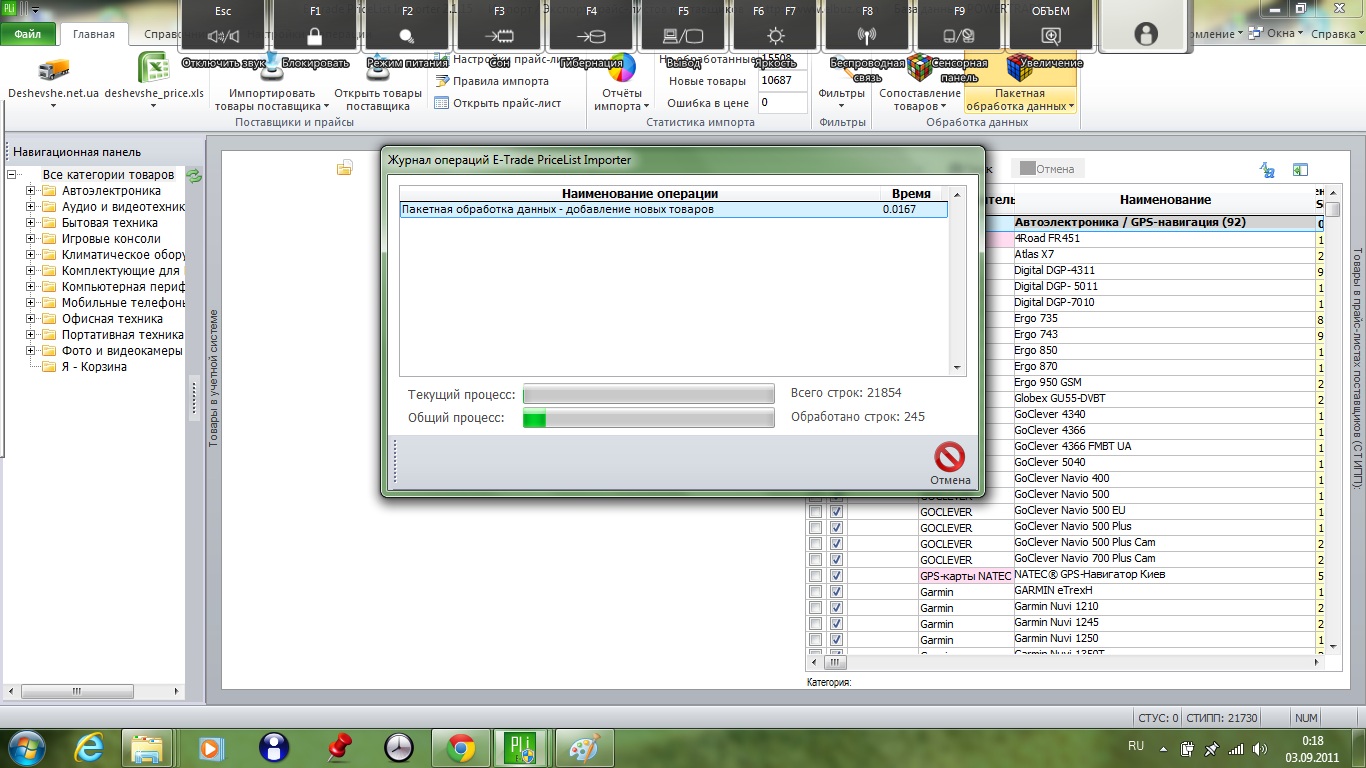The image size is (1366, 768).
Task: Open the Пакетная обработка данных ribbon dropdown
Action: (x=1020, y=83)
